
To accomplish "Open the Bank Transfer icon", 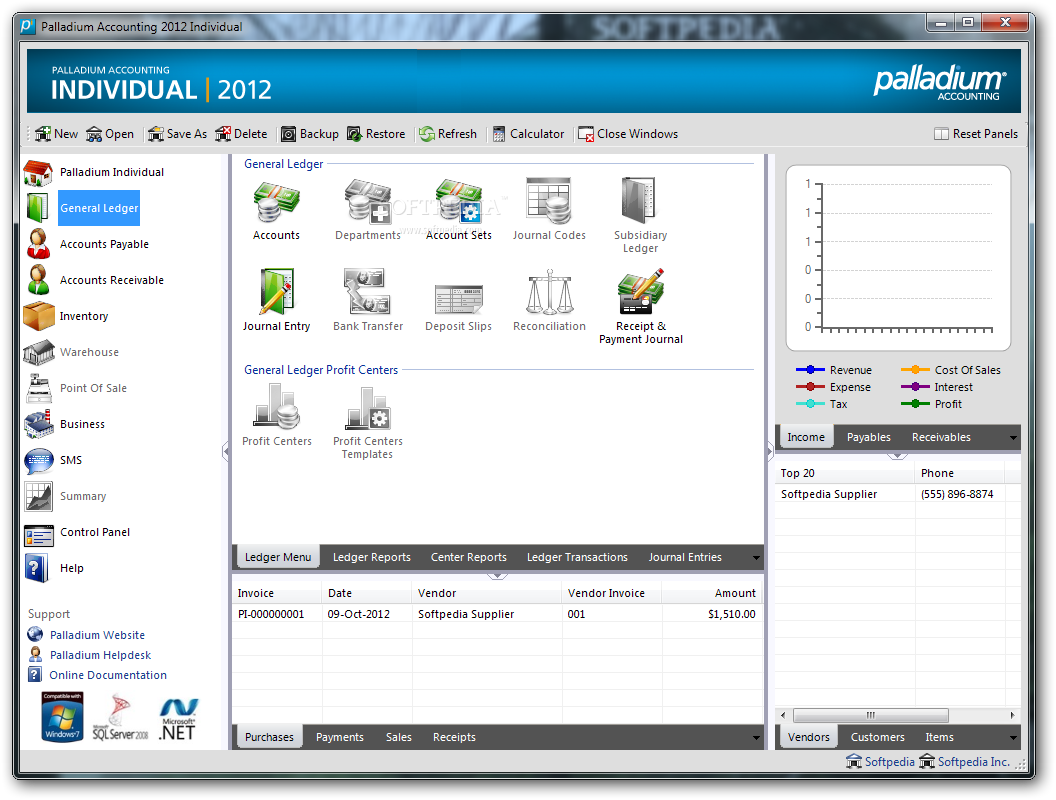I will coord(368,292).
